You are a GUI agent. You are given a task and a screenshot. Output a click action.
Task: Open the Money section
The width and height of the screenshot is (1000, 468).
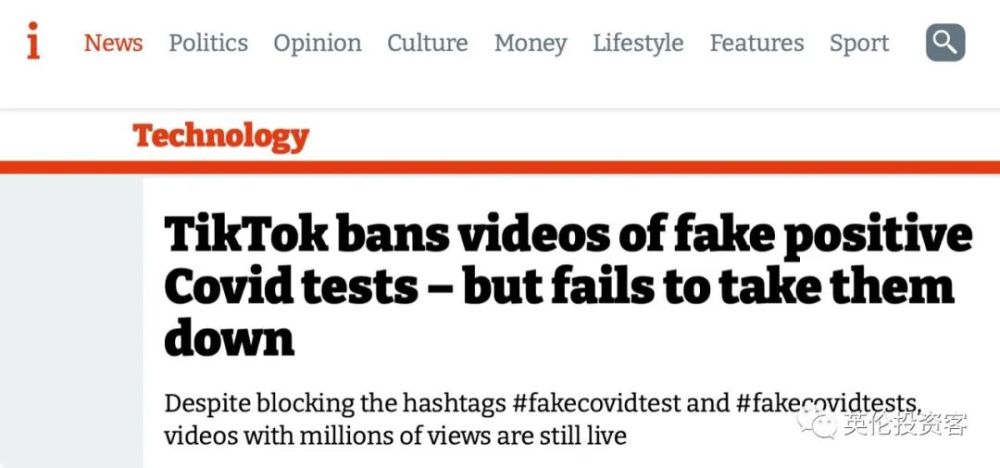pos(530,43)
